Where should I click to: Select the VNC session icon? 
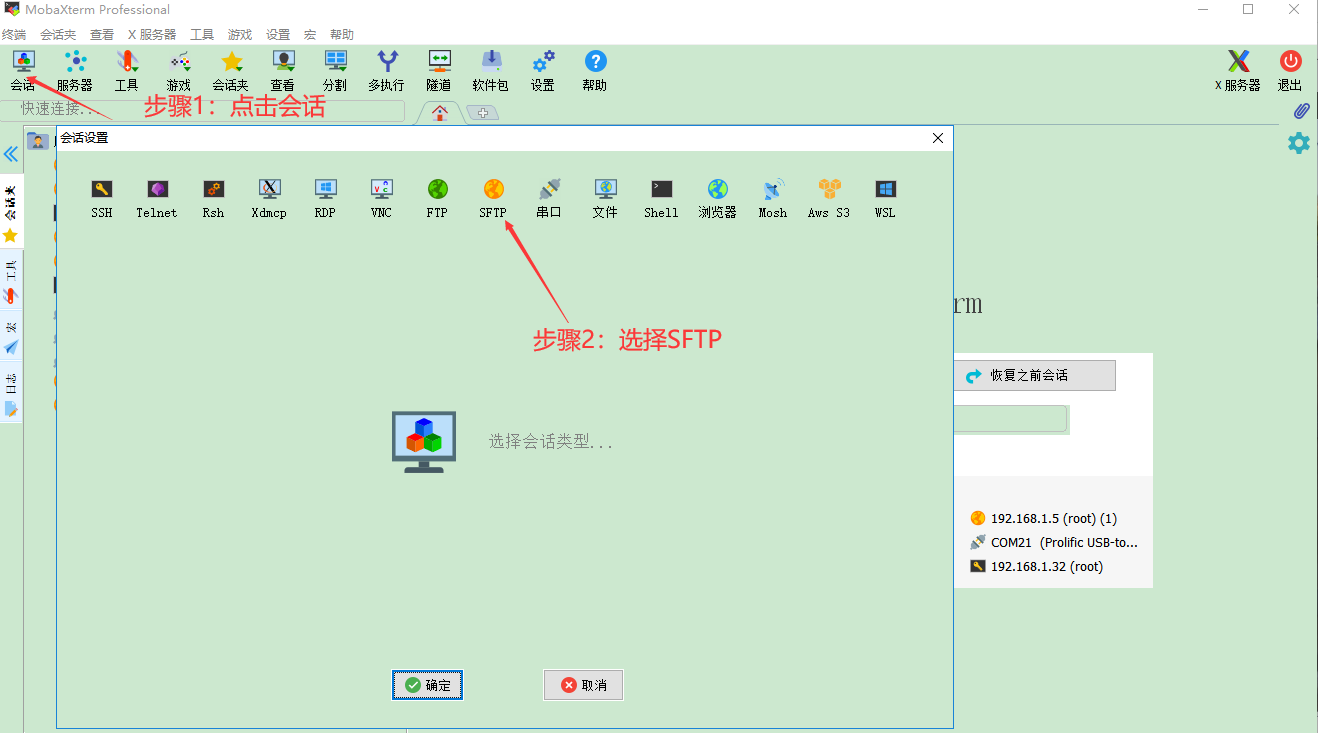[381, 197]
